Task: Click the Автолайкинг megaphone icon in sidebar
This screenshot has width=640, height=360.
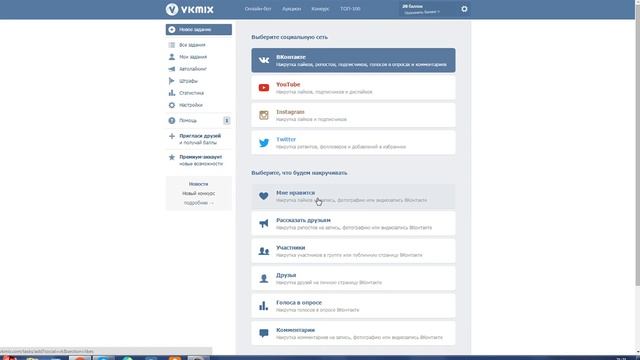Action: (x=172, y=69)
